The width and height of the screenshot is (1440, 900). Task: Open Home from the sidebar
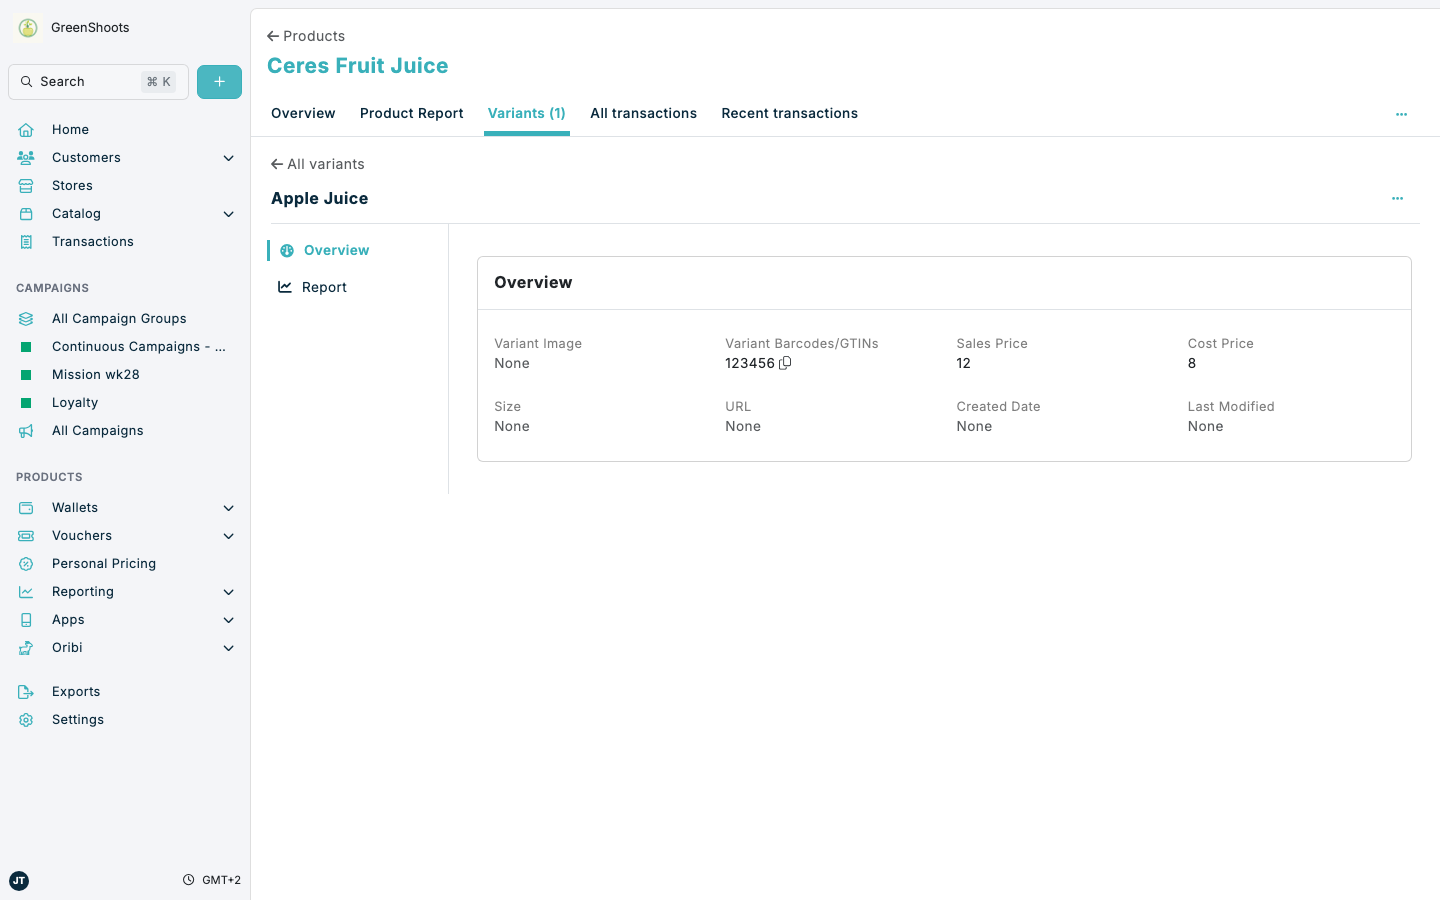[70, 129]
